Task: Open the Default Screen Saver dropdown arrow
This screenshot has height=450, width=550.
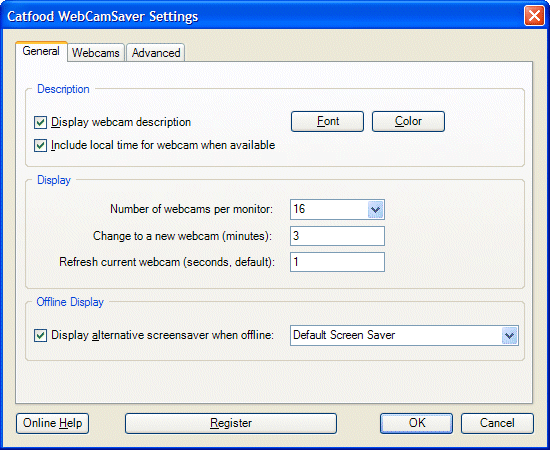Action: pyautogui.click(x=509, y=335)
